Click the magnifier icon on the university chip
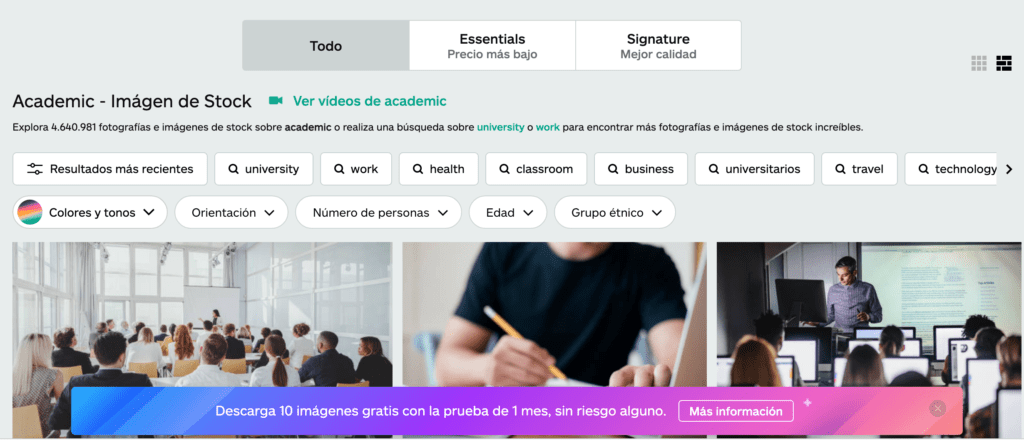This screenshot has height=440, width=1024. (x=233, y=169)
